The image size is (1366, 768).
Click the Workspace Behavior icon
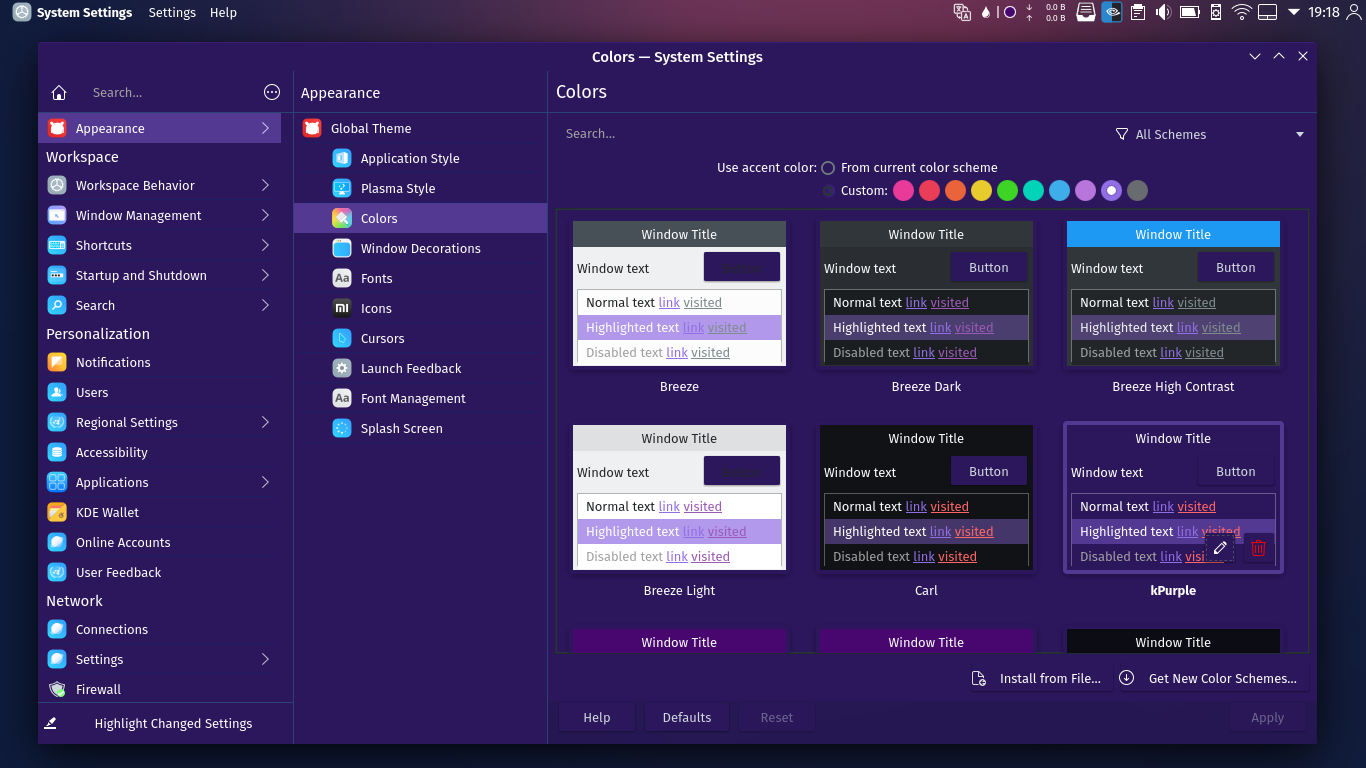57,185
